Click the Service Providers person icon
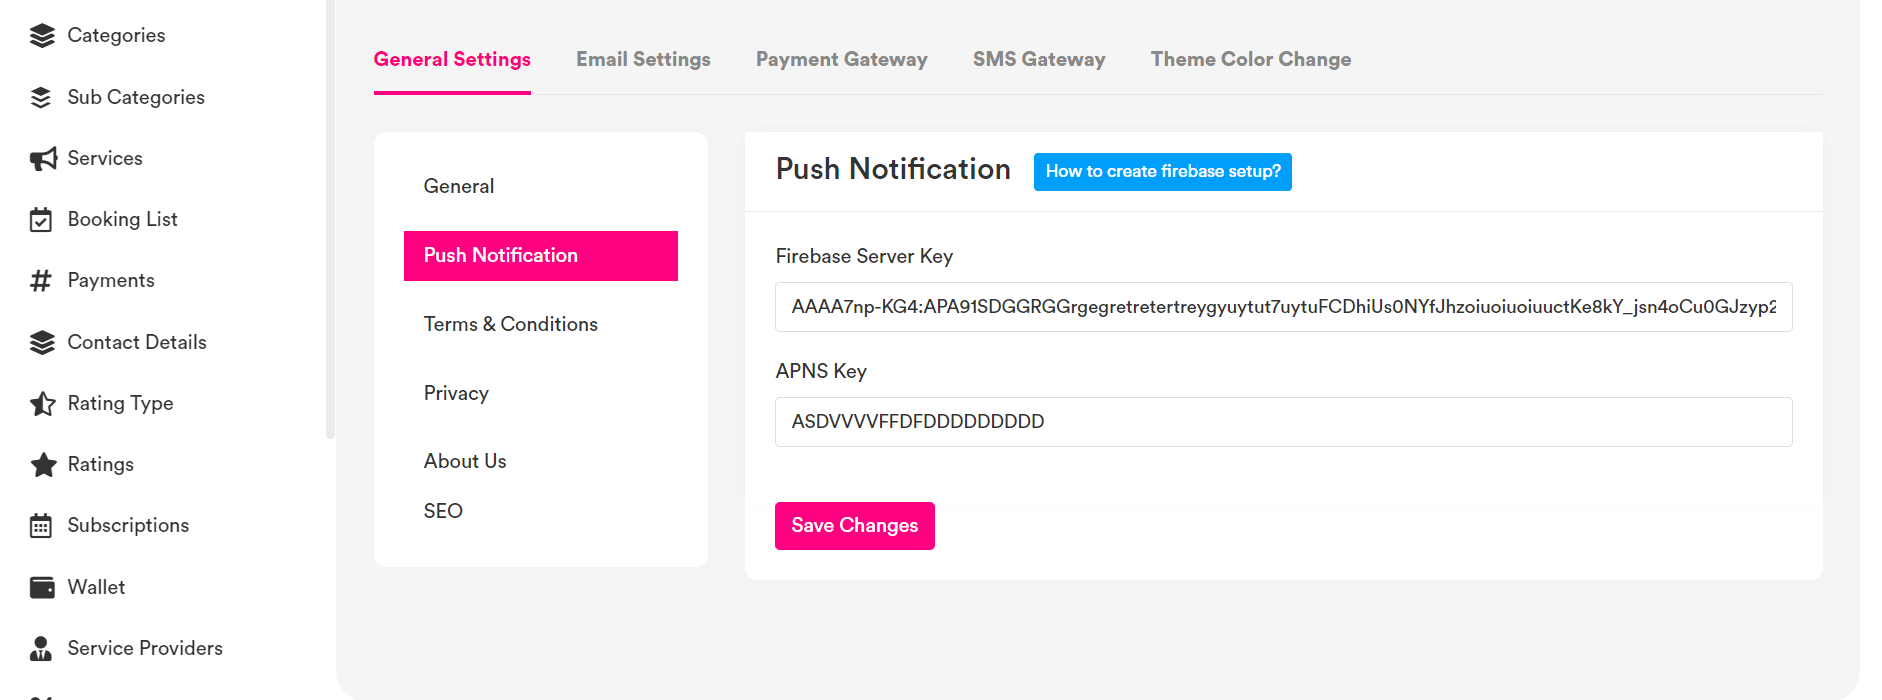This screenshot has width=1882, height=700. pyautogui.click(x=41, y=649)
